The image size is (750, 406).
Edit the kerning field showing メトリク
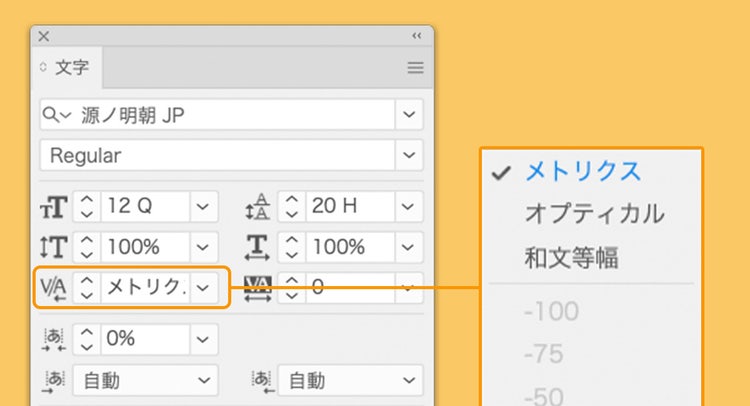click(145, 288)
